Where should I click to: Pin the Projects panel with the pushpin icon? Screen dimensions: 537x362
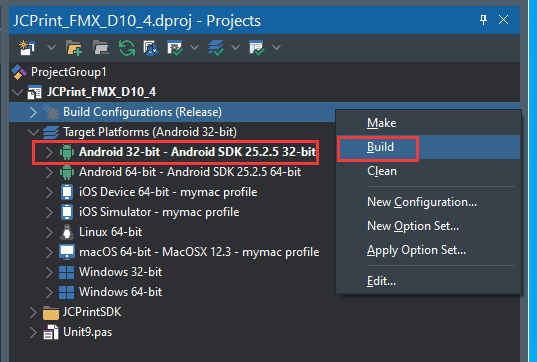pos(484,20)
